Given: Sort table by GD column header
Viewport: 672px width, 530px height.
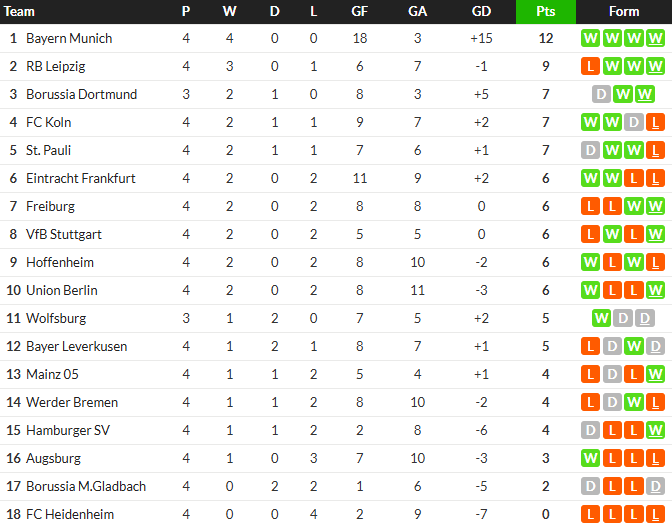Looking at the screenshot, I should (x=482, y=12).
